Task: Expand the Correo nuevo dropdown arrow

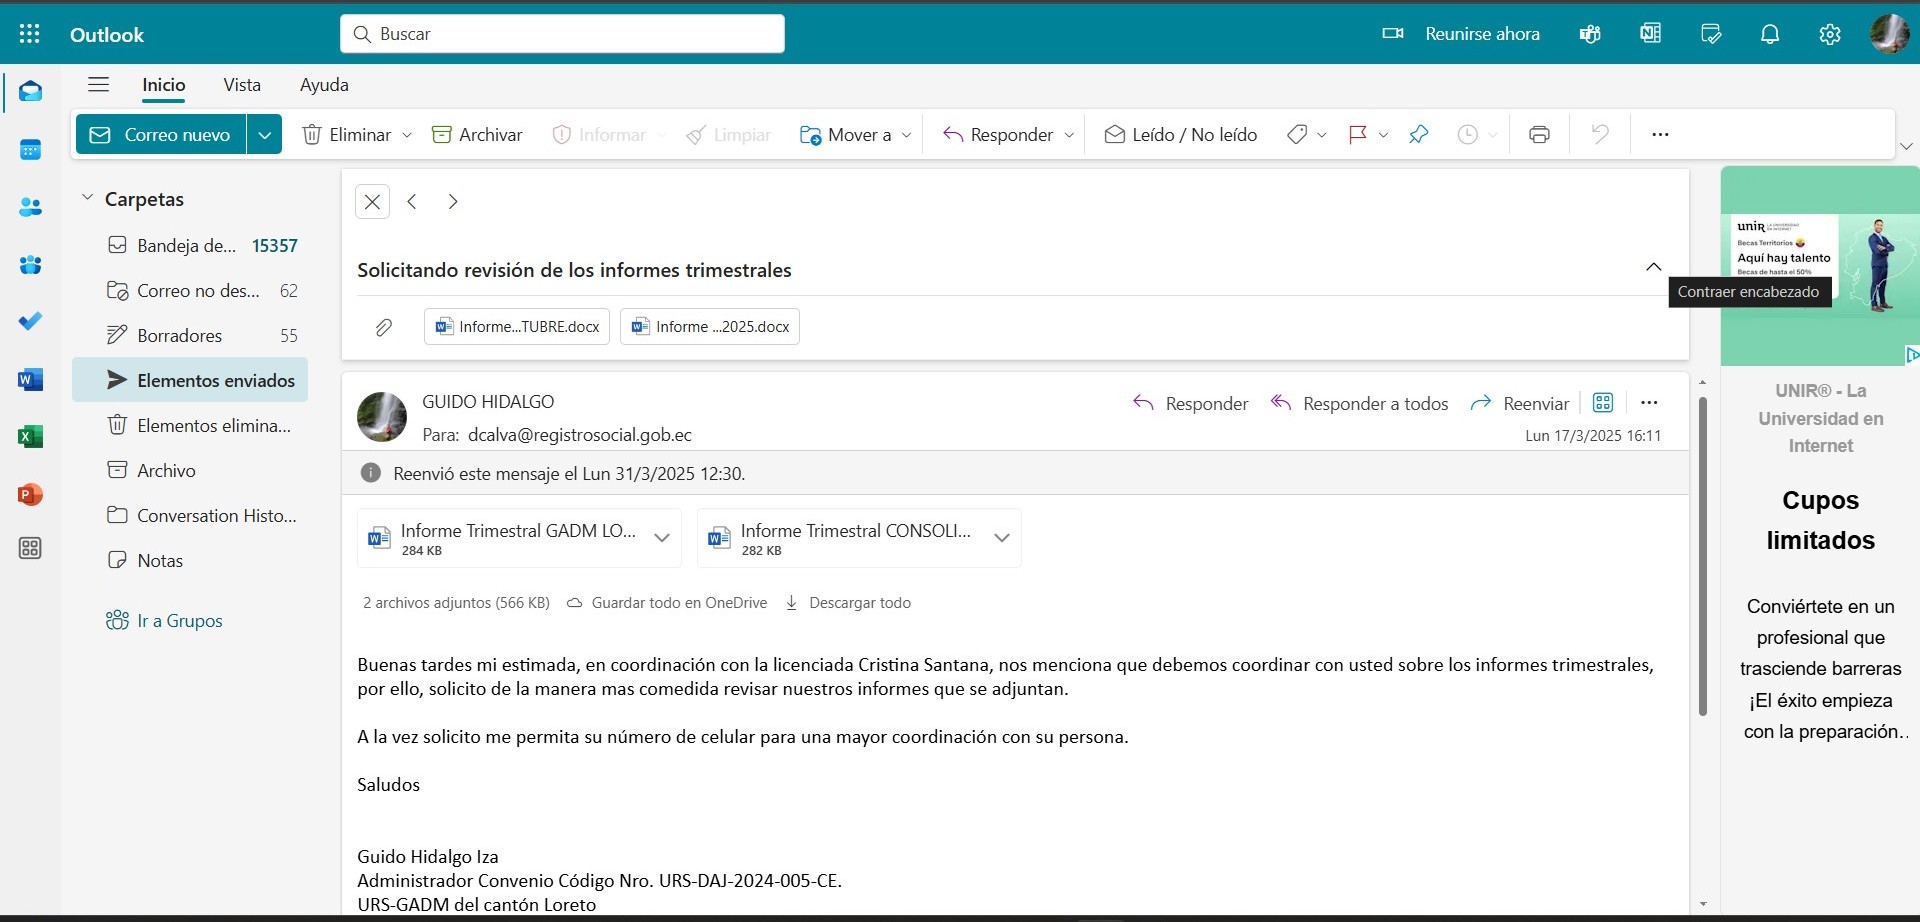Action: tap(264, 135)
